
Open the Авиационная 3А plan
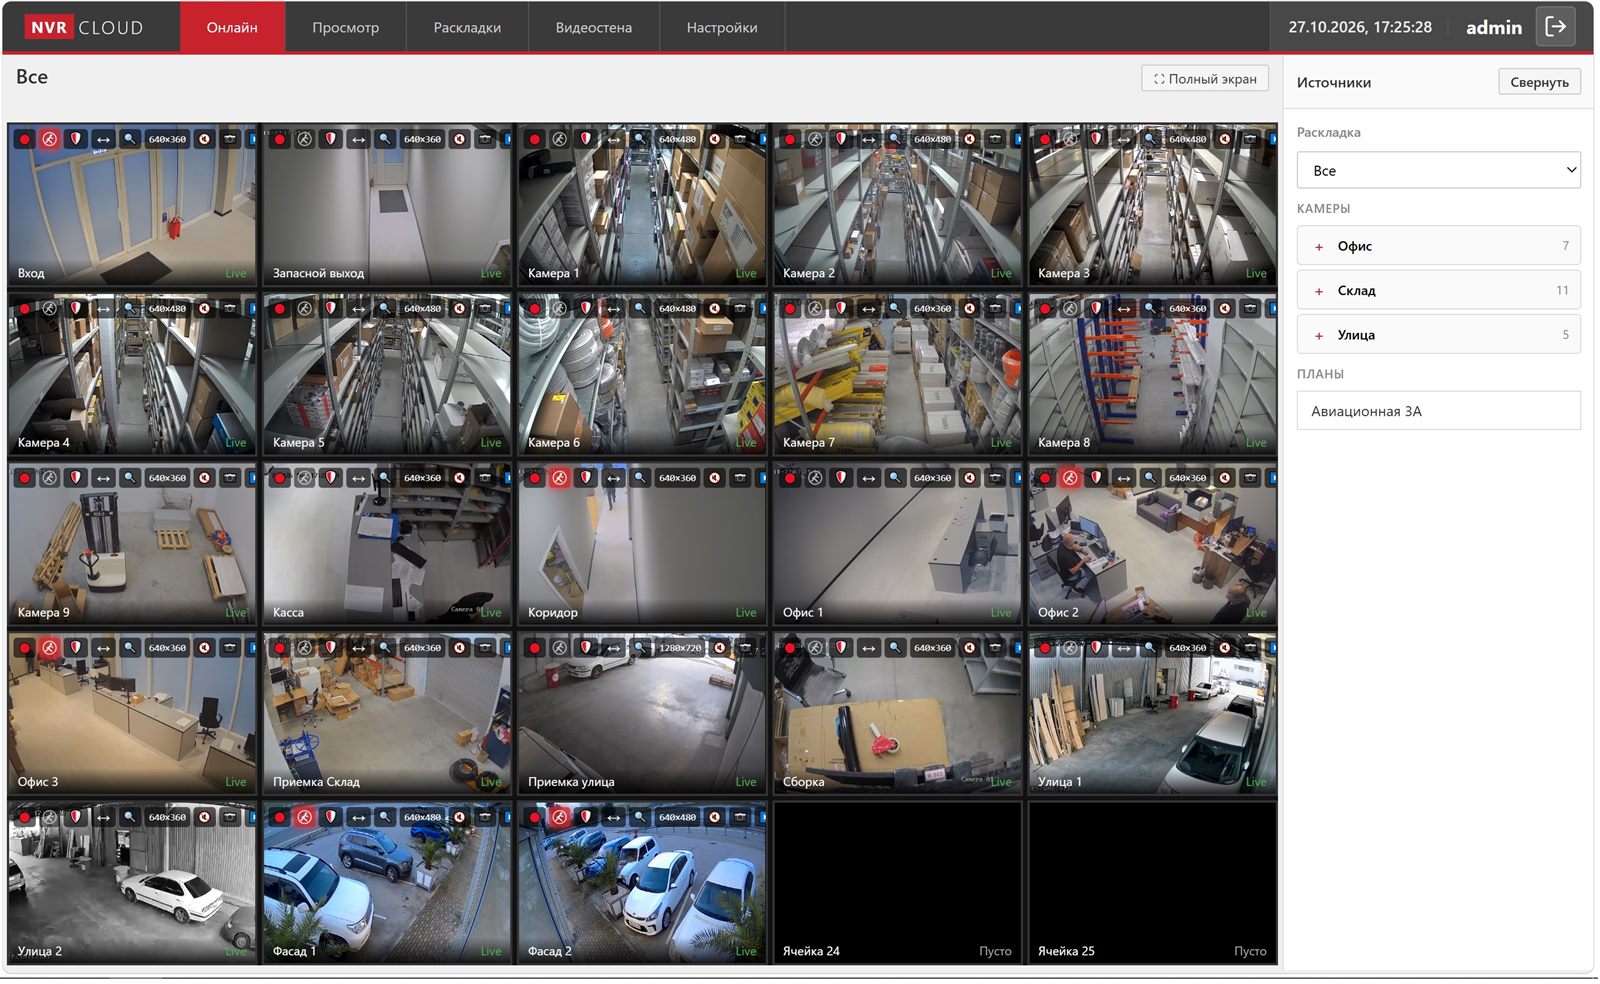point(1438,411)
